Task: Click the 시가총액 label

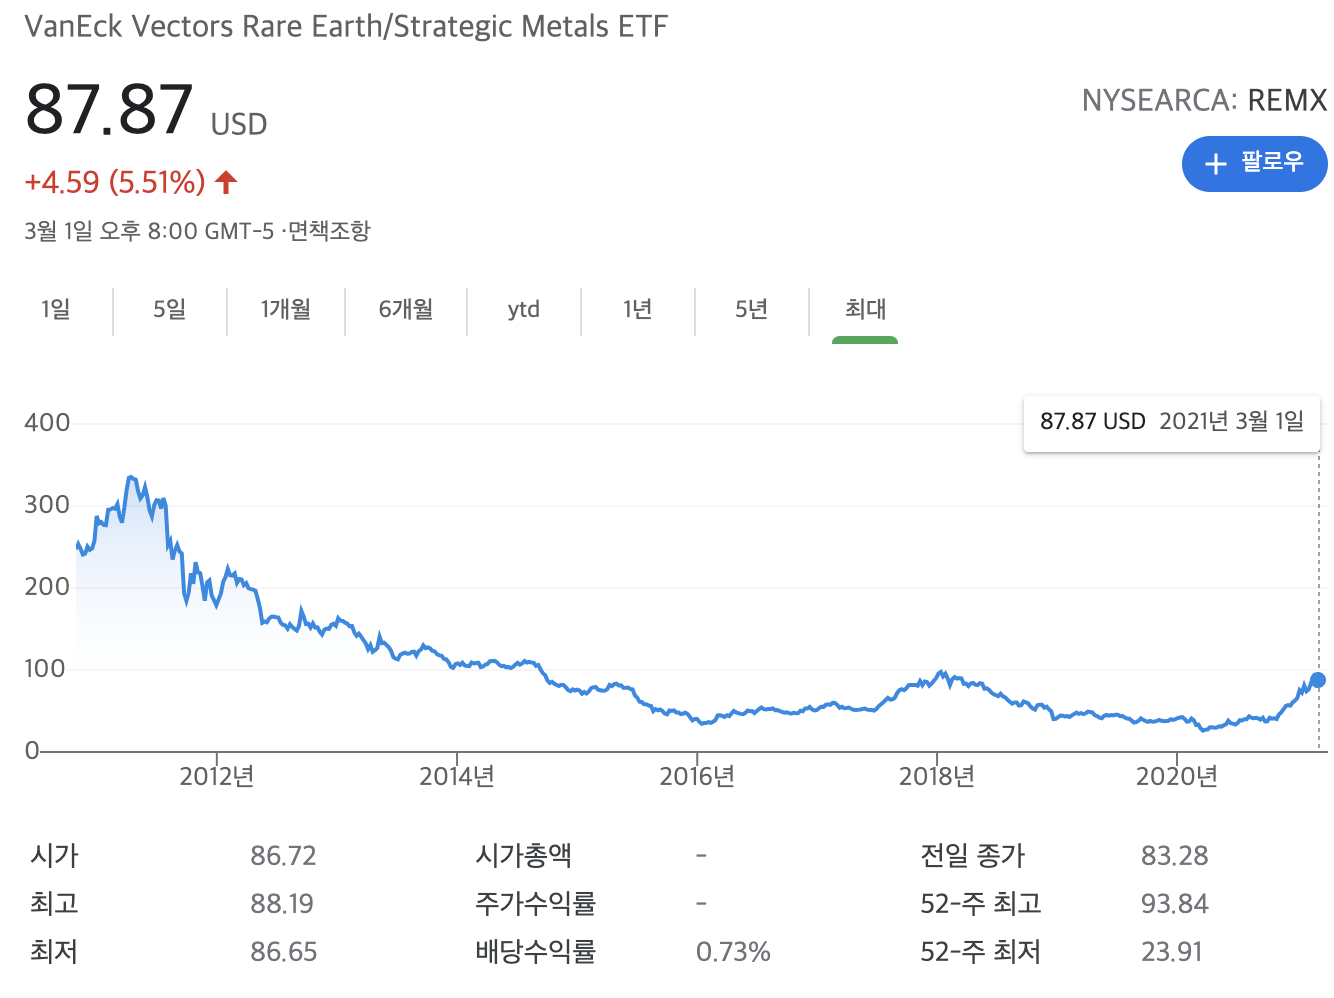Action: tap(523, 856)
